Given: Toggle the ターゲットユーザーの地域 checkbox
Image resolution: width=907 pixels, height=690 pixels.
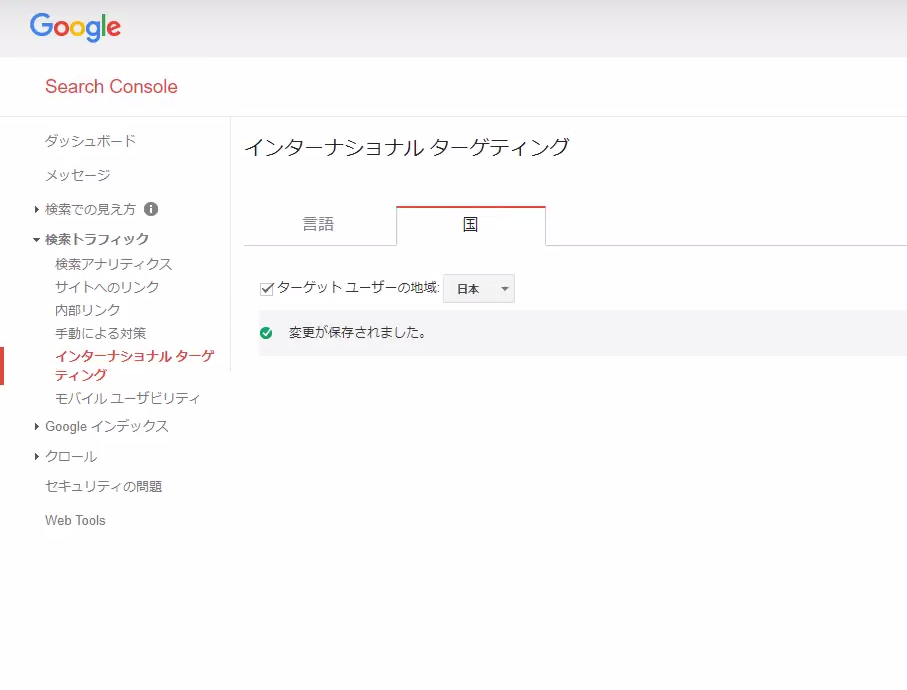Looking at the screenshot, I should [x=267, y=288].
